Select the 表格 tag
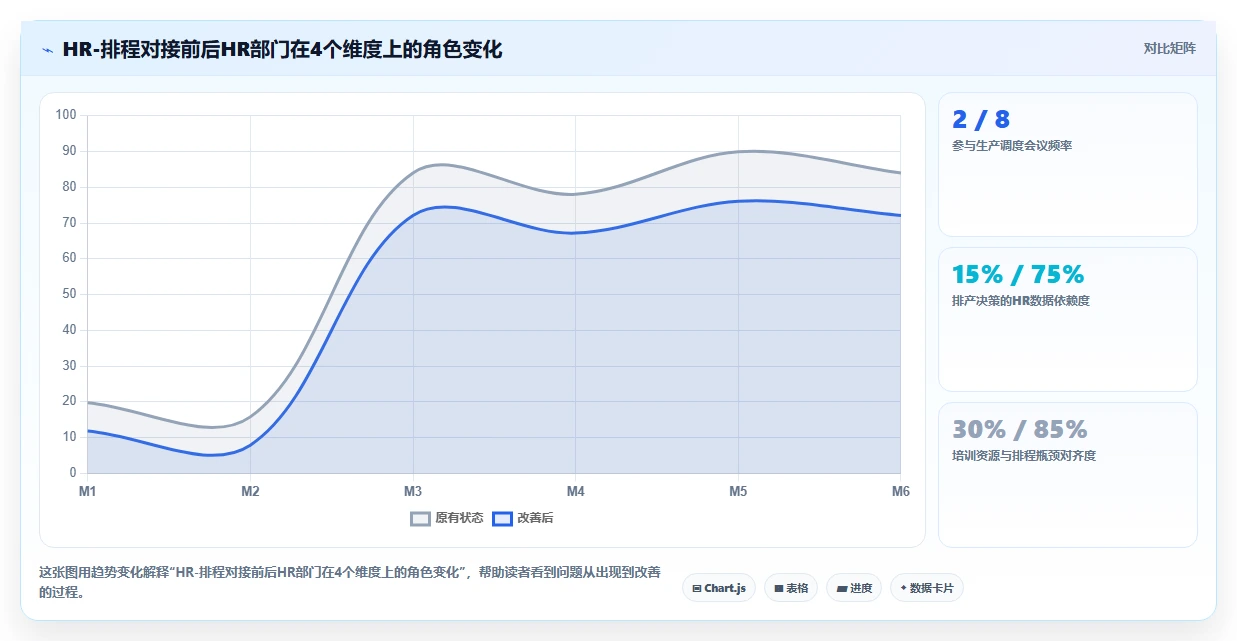 791,588
